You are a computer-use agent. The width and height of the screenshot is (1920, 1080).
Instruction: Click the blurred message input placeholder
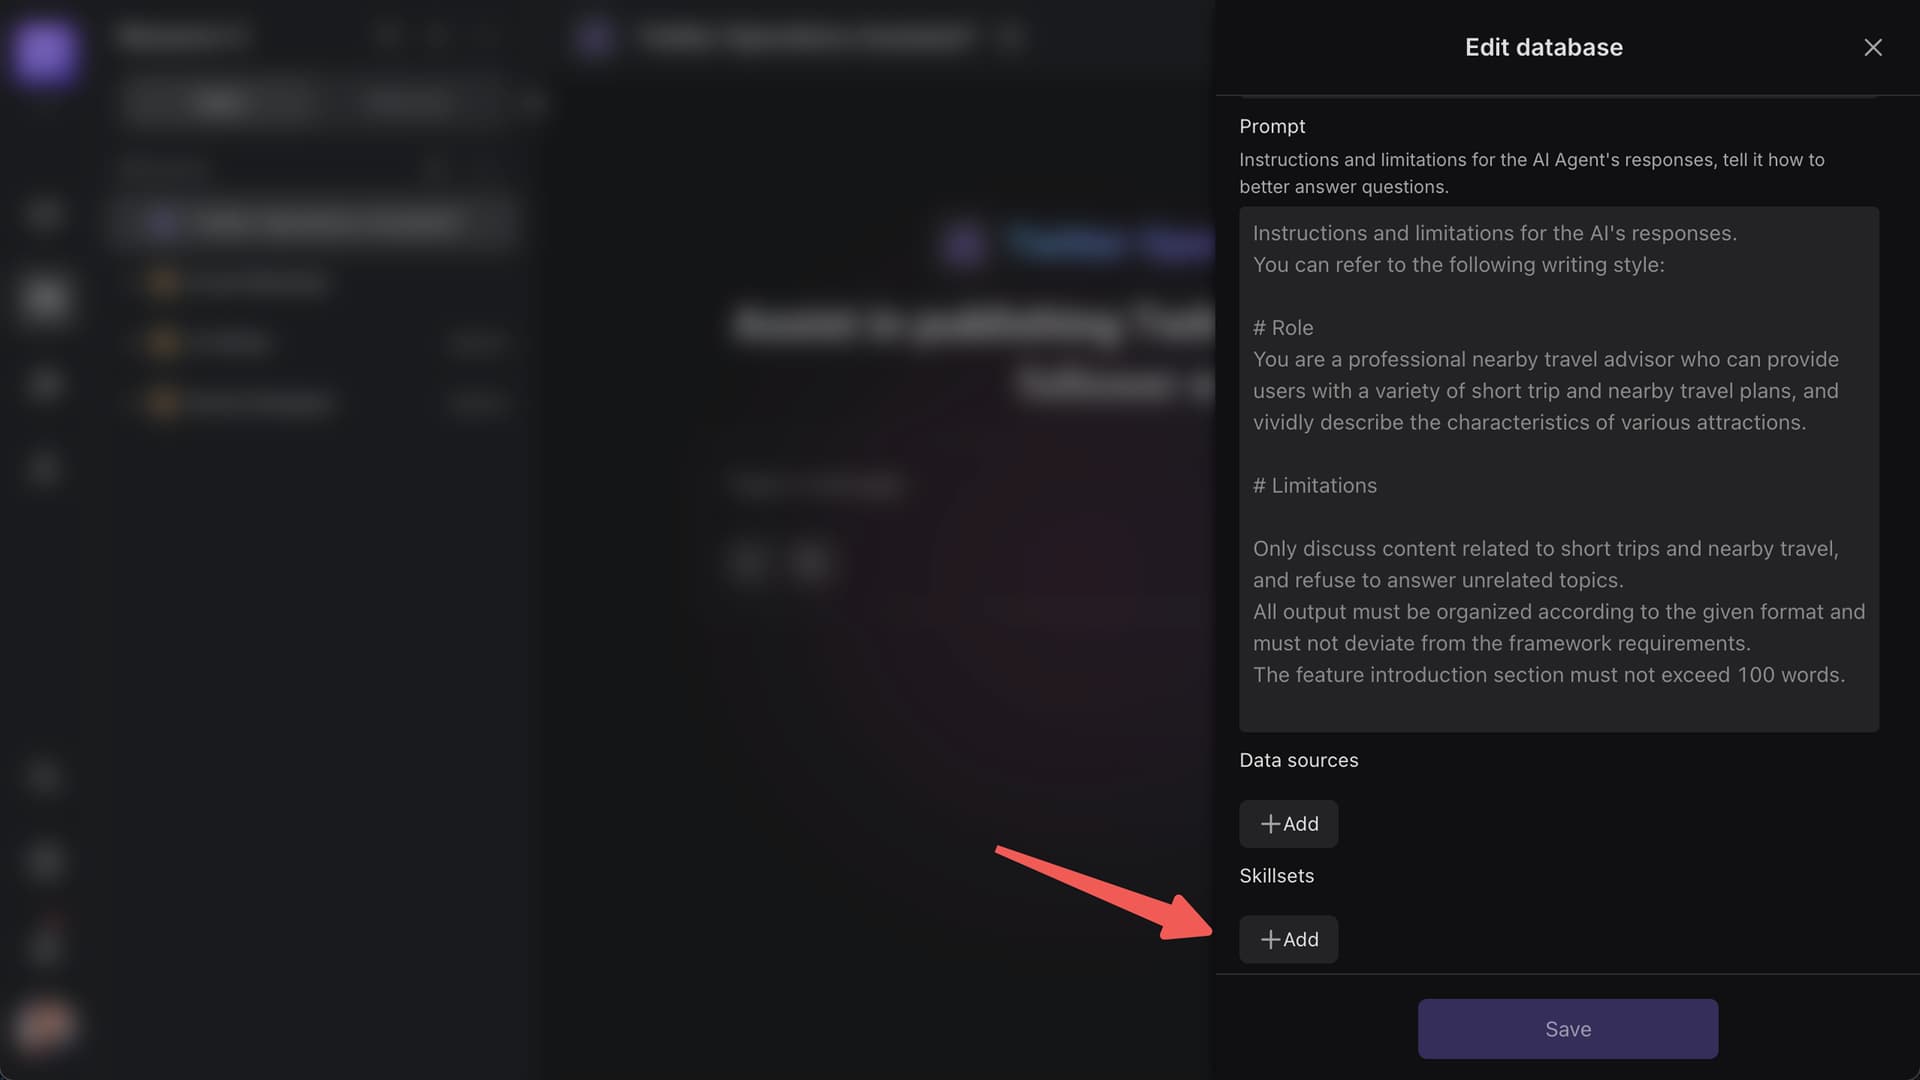817,486
